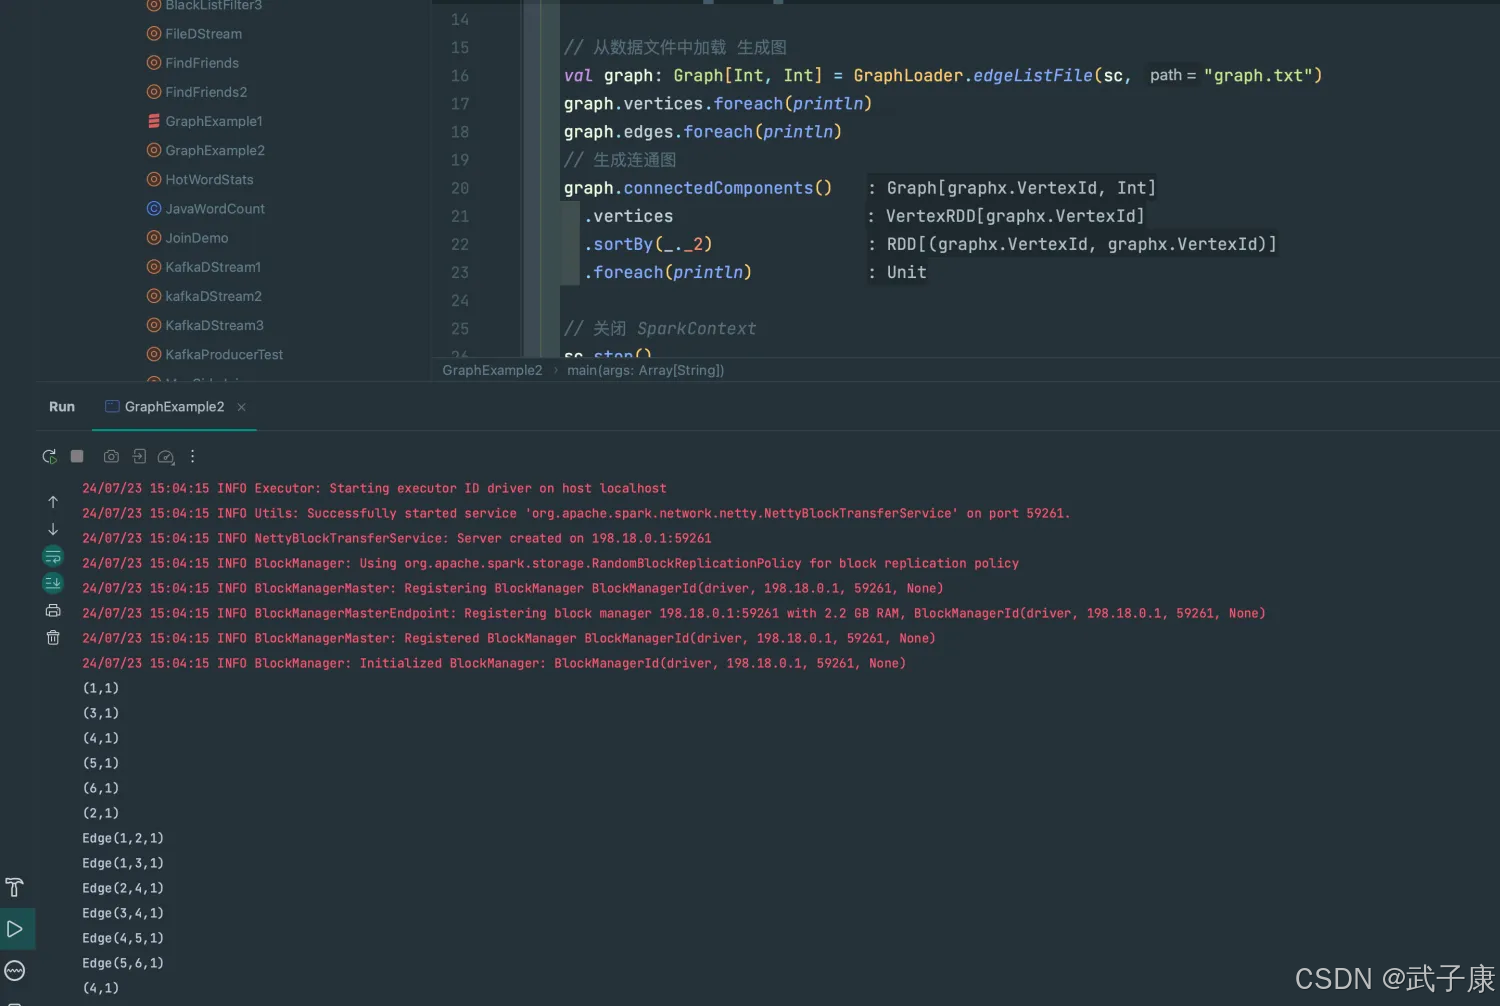Click GraphExample2 in the editor breadcrumb
Image resolution: width=1500 pixels, height=1006 pixels.
[492, 370]
